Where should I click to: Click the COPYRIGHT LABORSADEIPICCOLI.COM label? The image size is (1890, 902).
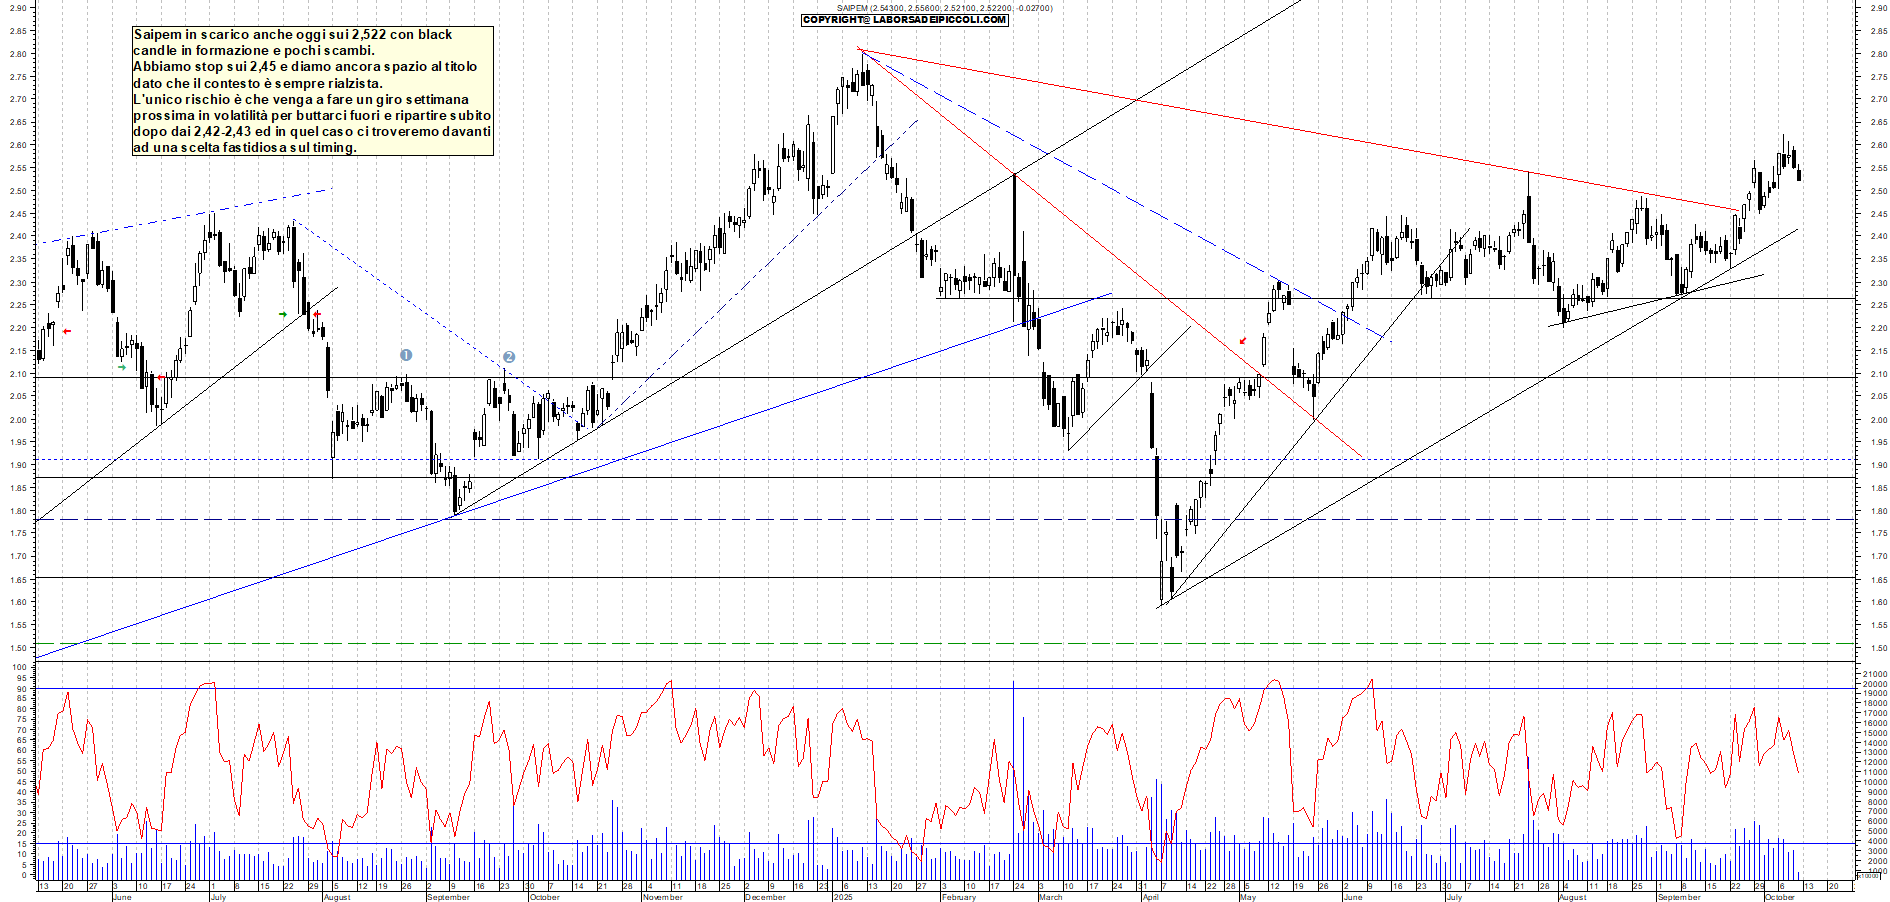pos(904,20)
